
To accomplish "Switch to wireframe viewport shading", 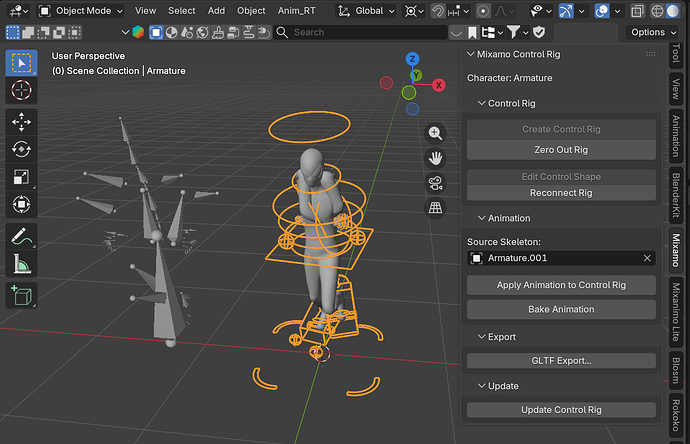I will [x=657, y=11].
